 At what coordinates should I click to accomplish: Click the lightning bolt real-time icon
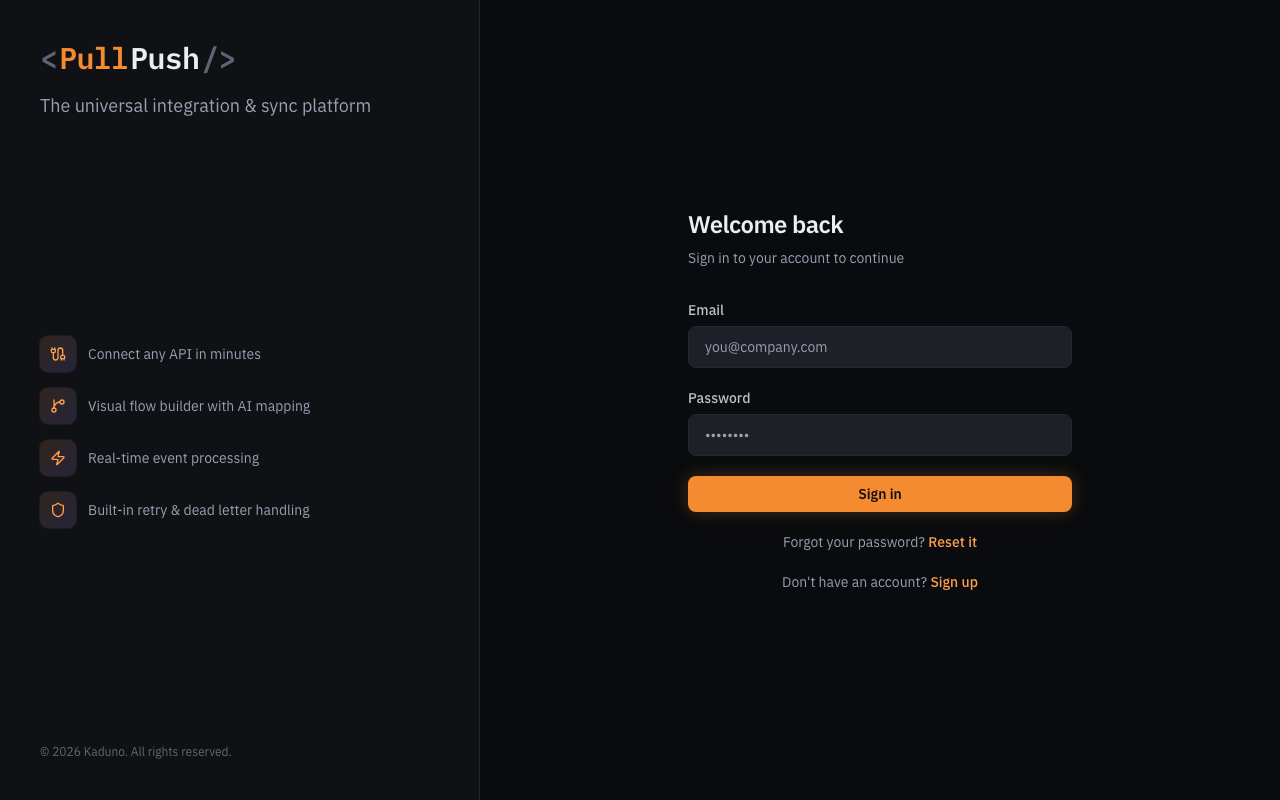(58, 458)
